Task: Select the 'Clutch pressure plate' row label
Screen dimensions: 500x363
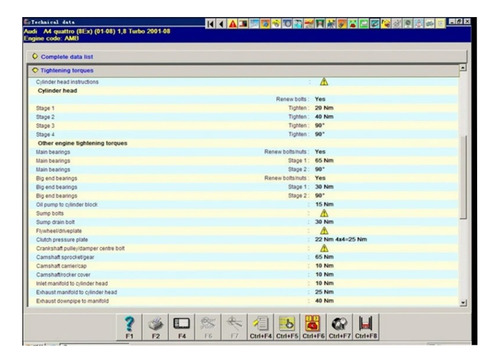Action: click(x=62, y=240)
